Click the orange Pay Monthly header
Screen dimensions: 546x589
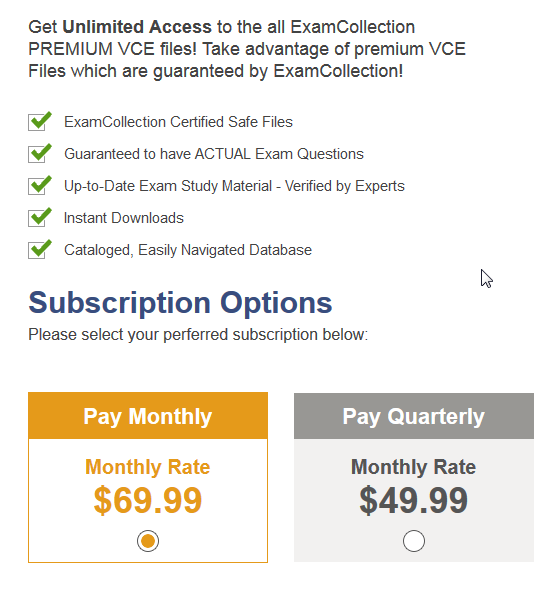pyautogui.click(x=148, y=416)
